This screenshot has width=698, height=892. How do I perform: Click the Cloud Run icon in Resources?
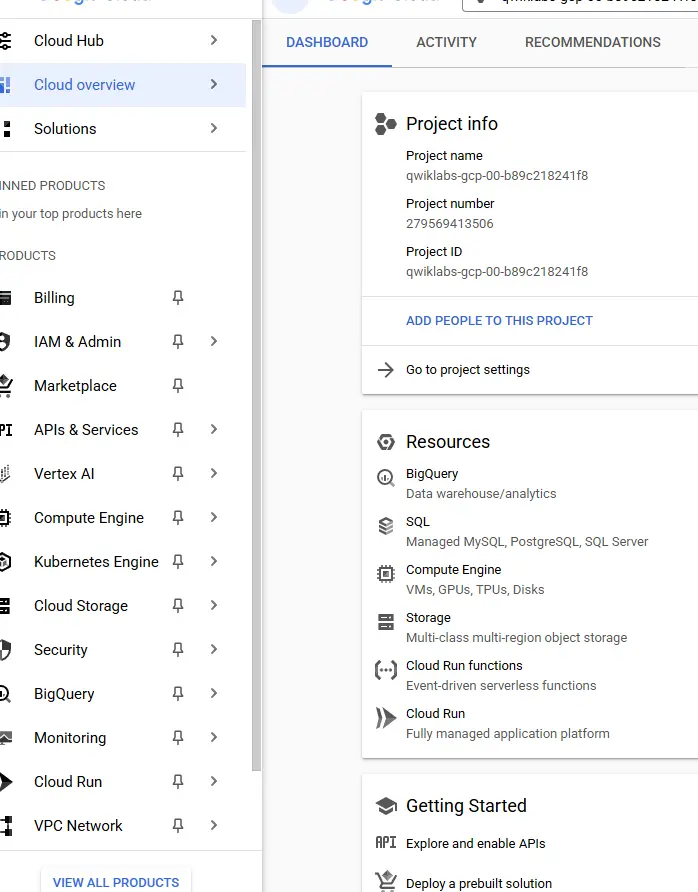386,718
